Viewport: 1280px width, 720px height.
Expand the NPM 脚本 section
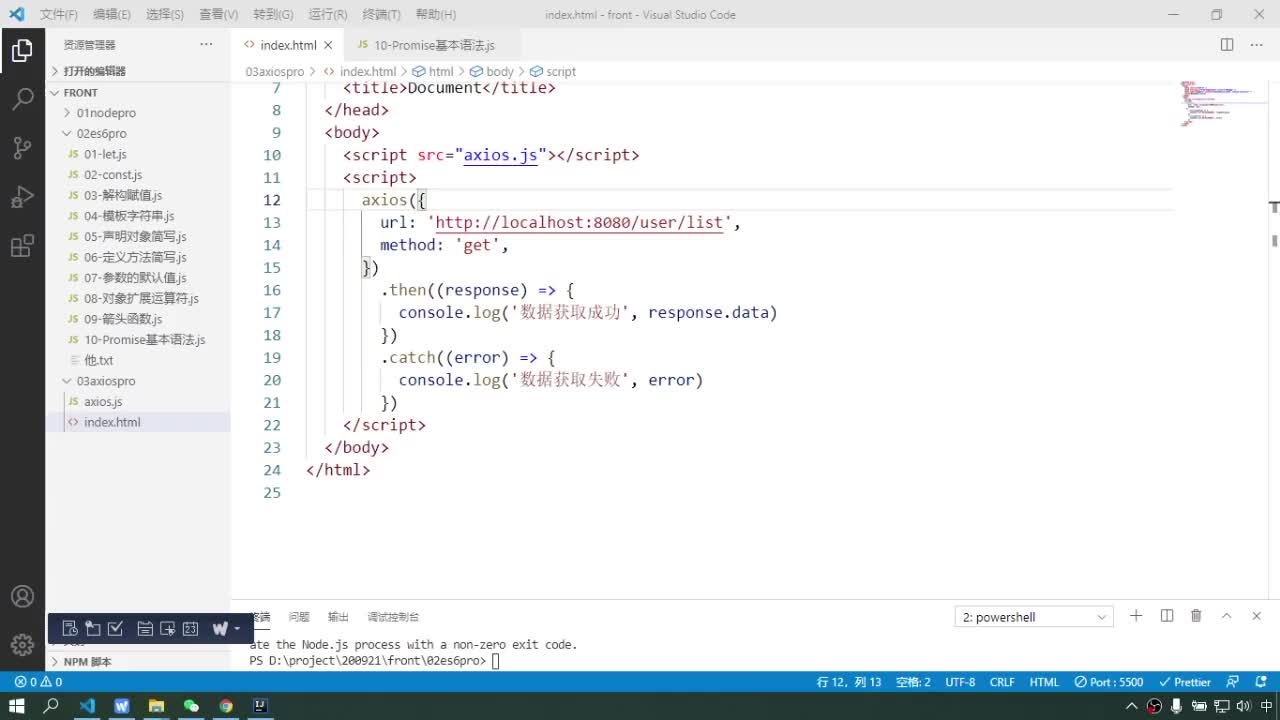pyautogui.click(x=138, y=662)
